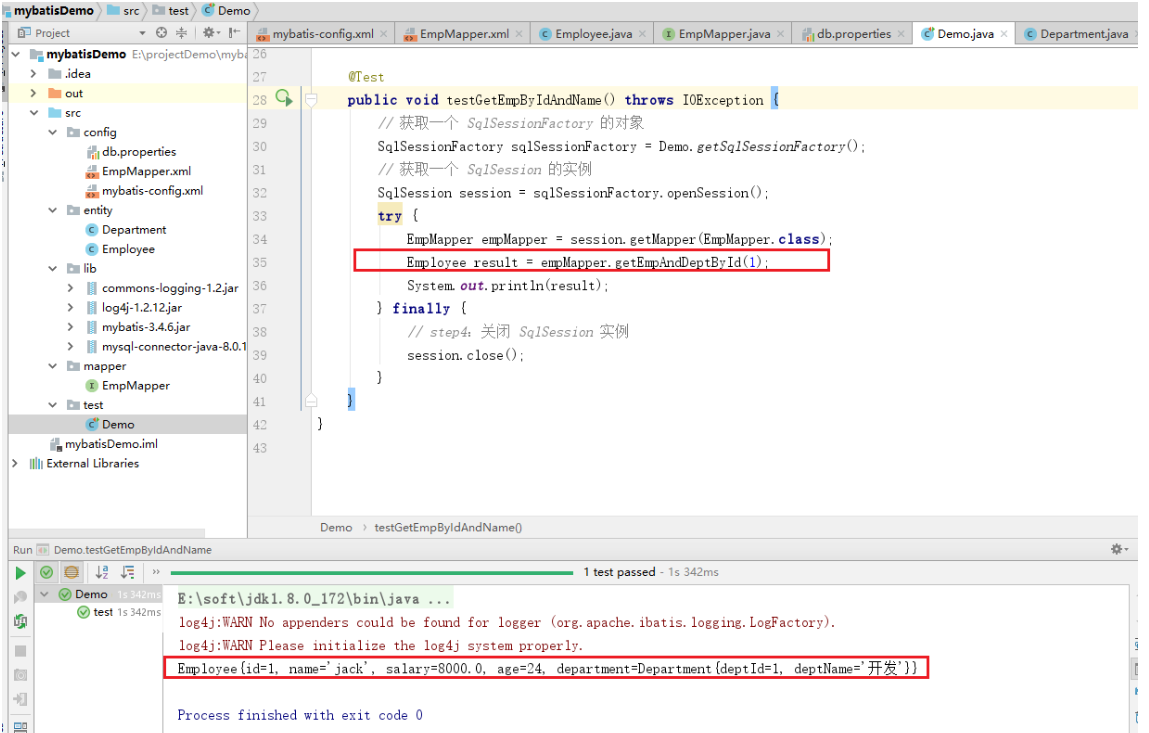
Task: Sort test results alphabetically
Action: click(x=102, y=572)
